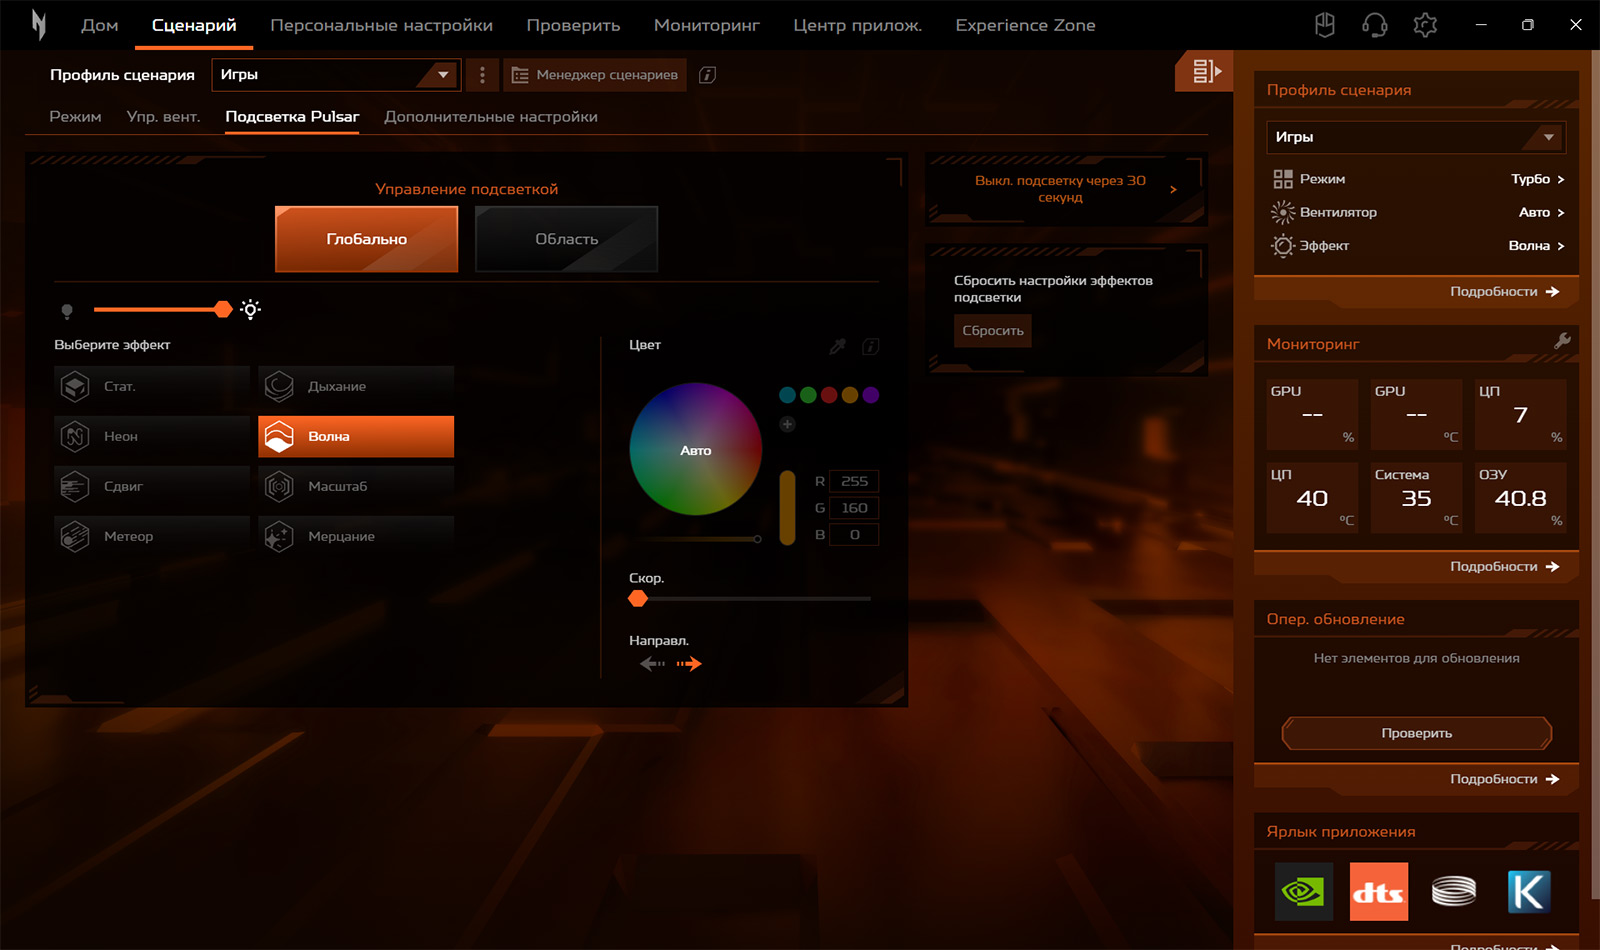Collapse the right sidebar panel
The image size is (1600, 950).
coord(1205,71)
